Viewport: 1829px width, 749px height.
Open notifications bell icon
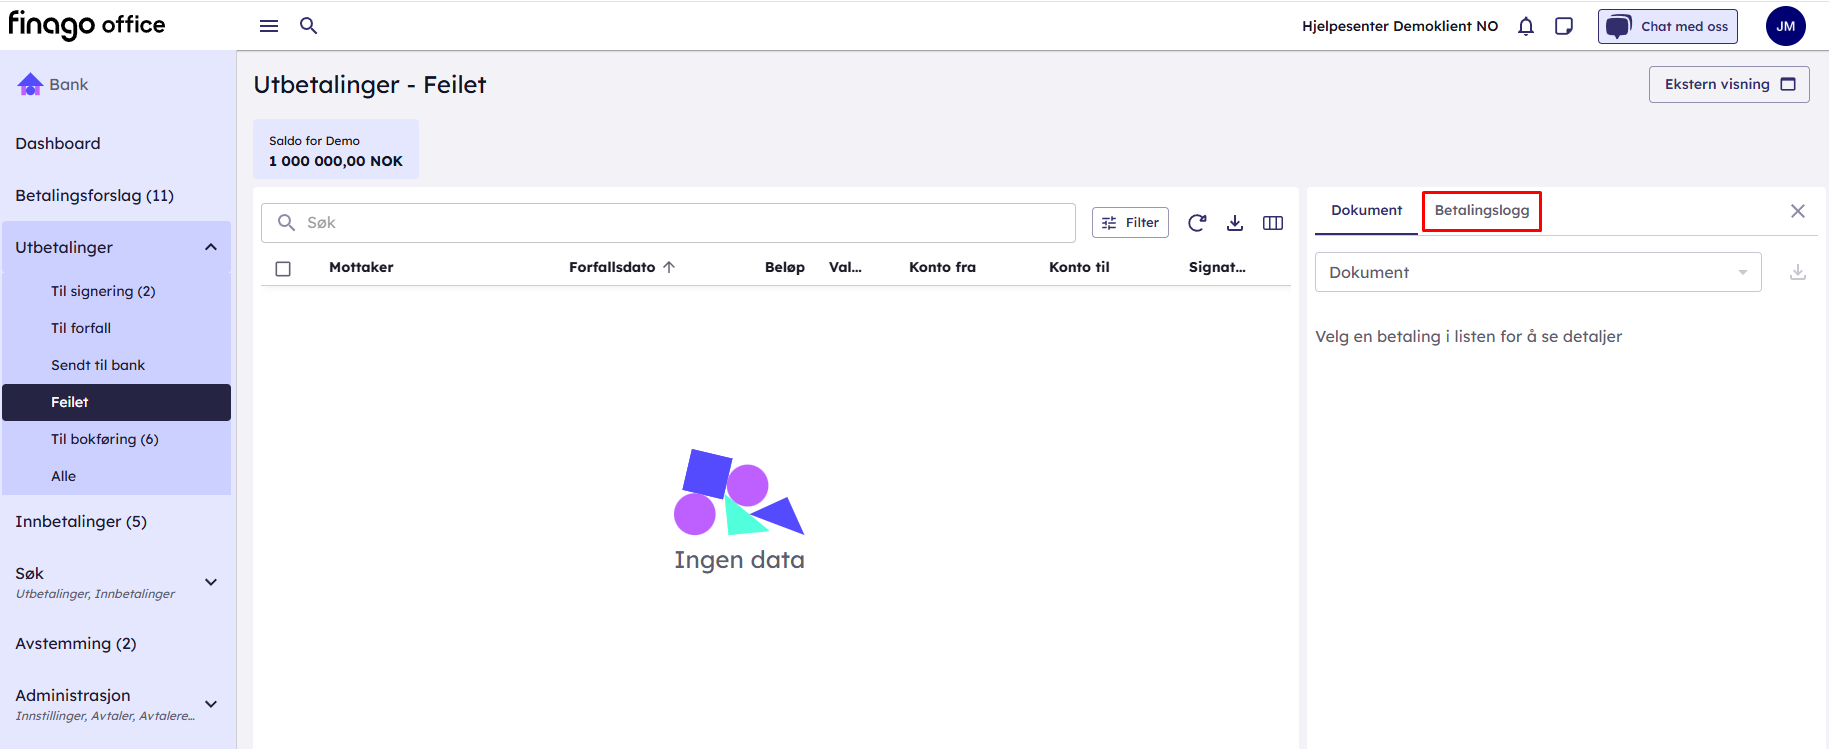click(x=1525, y=27)
